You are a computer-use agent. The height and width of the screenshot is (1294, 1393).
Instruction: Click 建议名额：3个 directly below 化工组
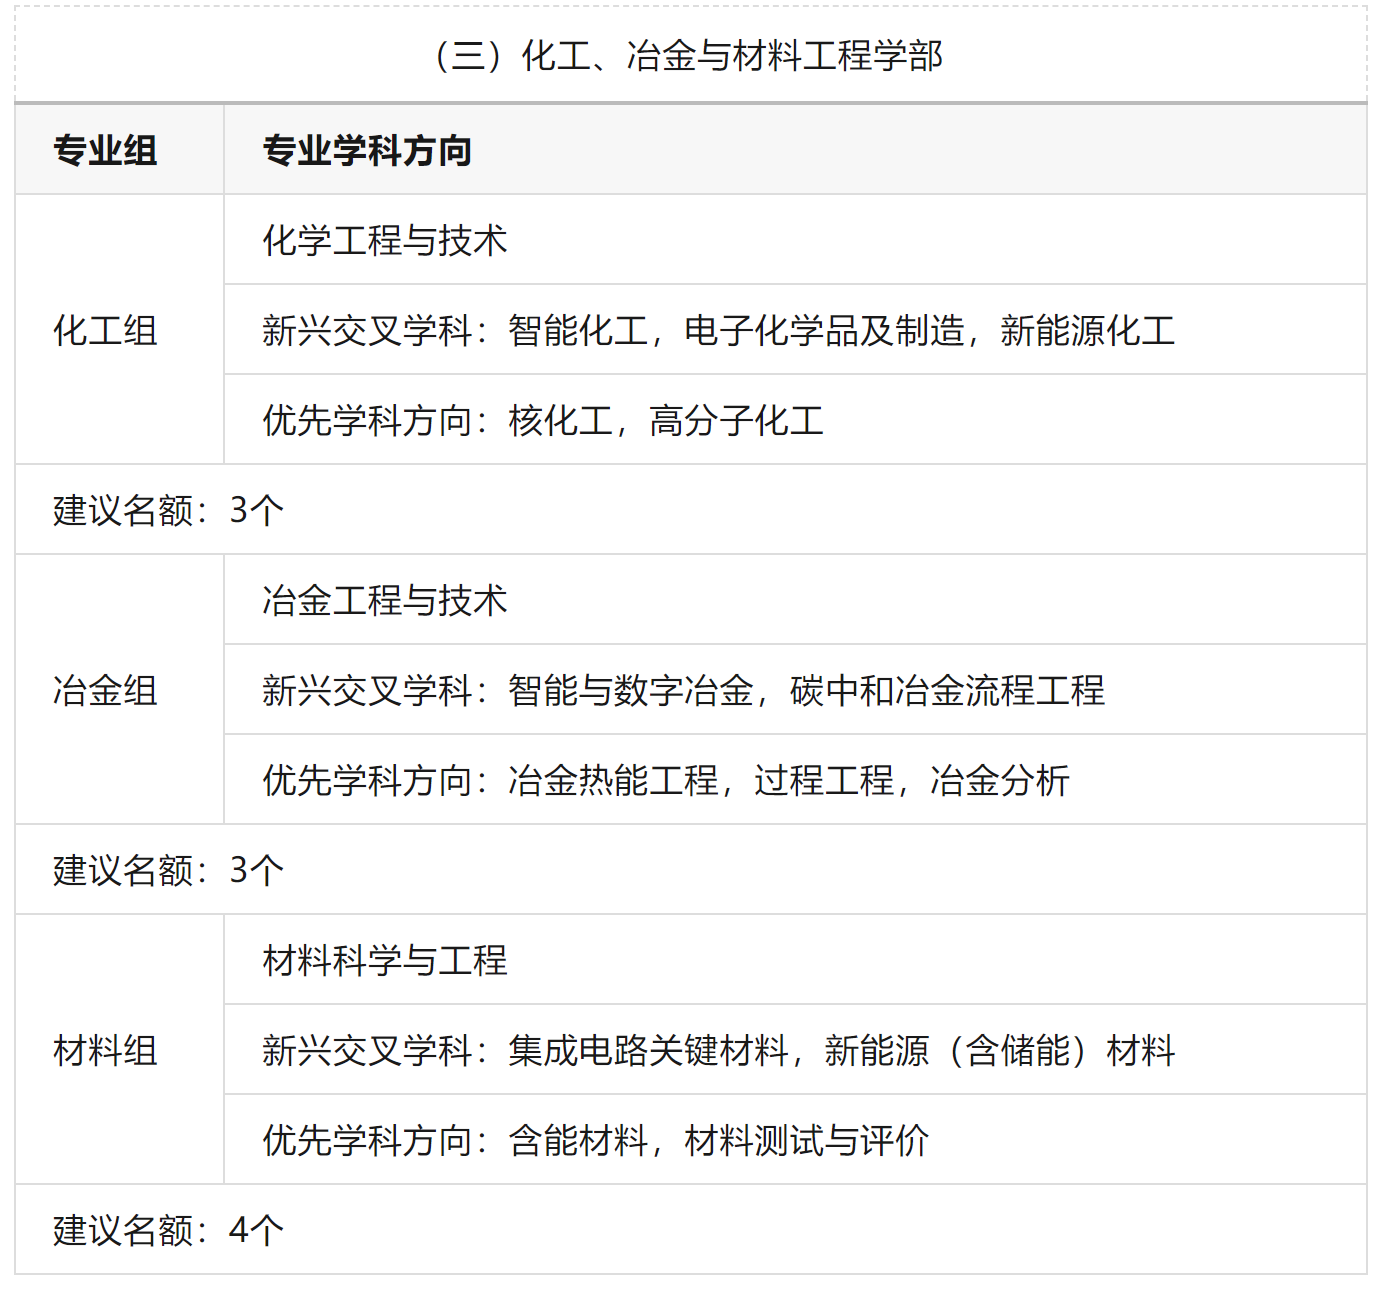click(x=168, y=511)
